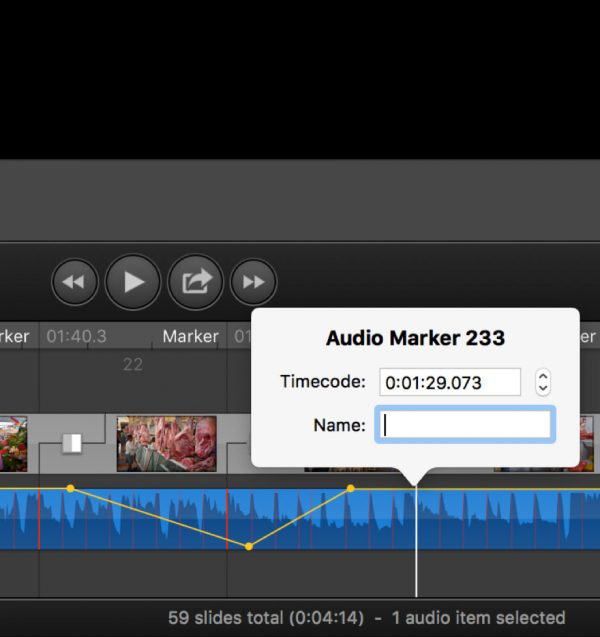Click the Timecode stepper arrows
The height and width of the screenshot is (637, 600).
[x=543, y=382]
